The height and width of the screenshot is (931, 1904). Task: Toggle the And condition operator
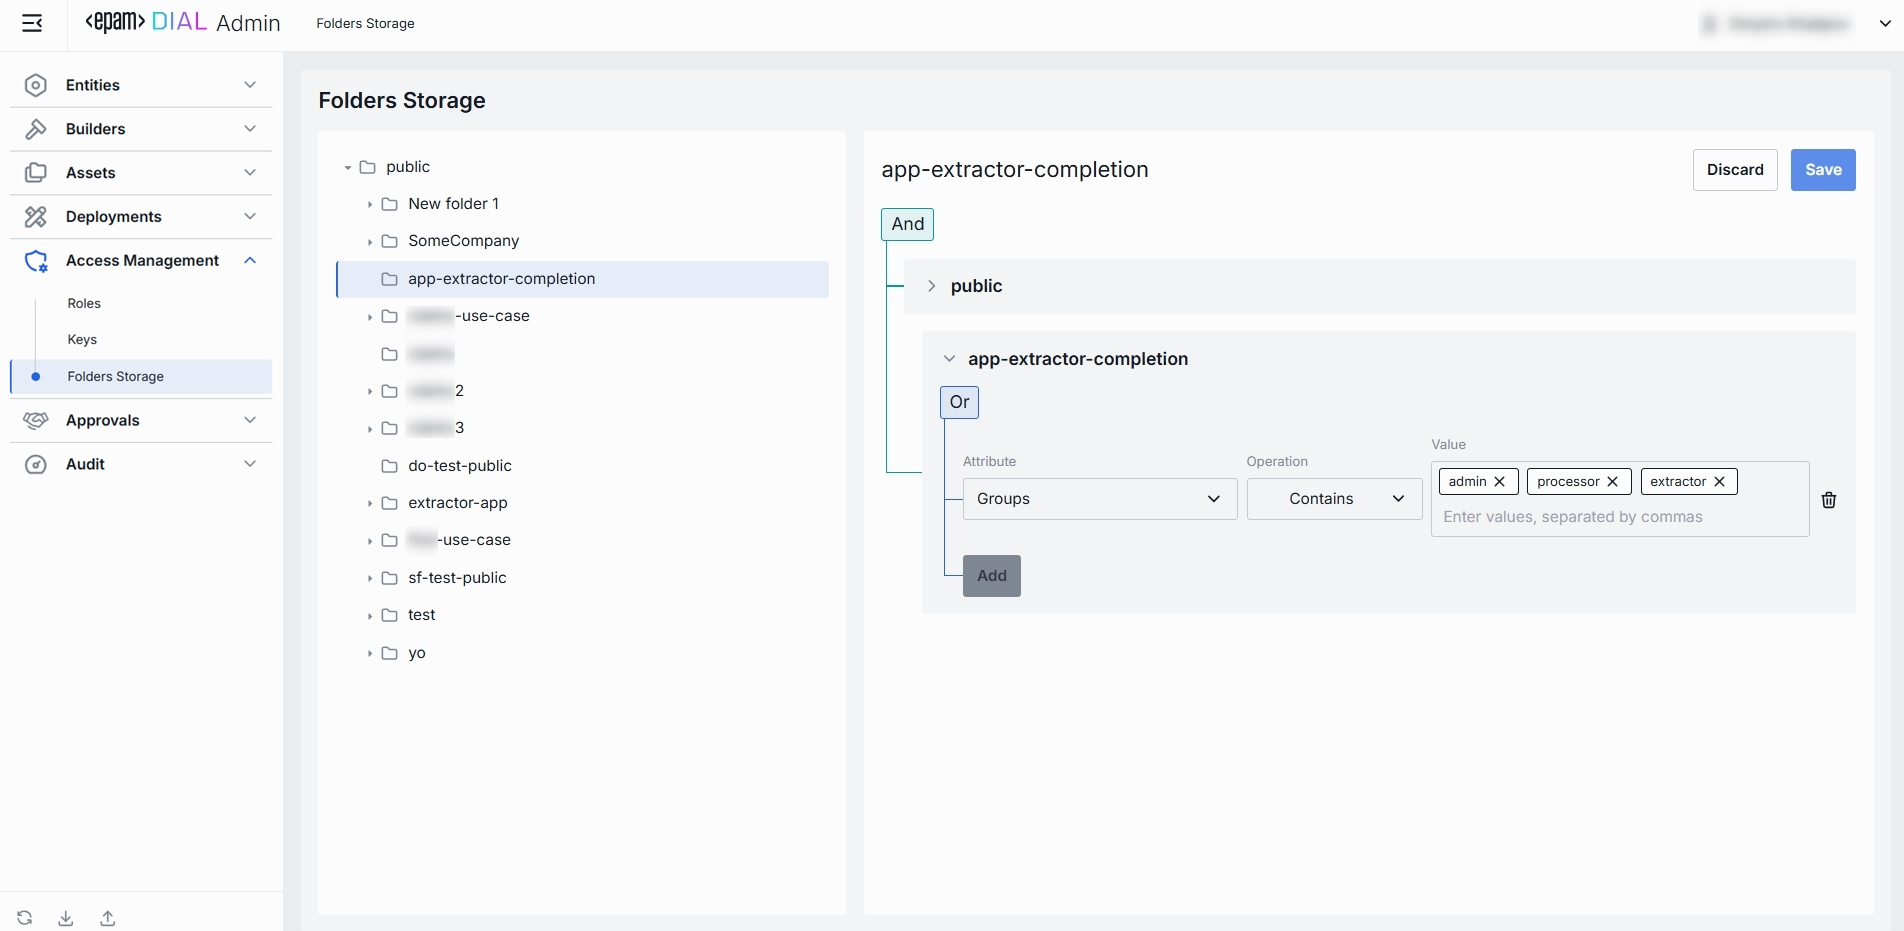pos(907,224)
